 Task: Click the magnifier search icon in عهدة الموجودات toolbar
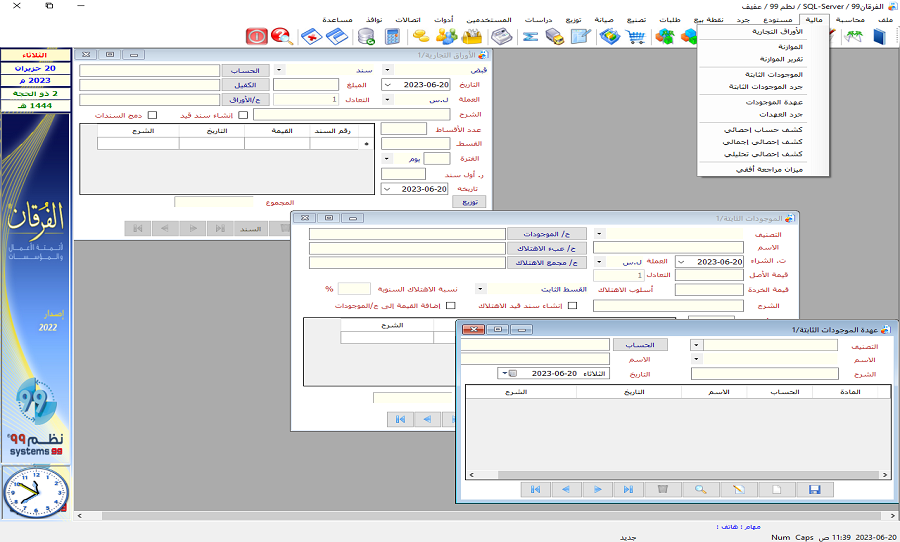[701, 489]
